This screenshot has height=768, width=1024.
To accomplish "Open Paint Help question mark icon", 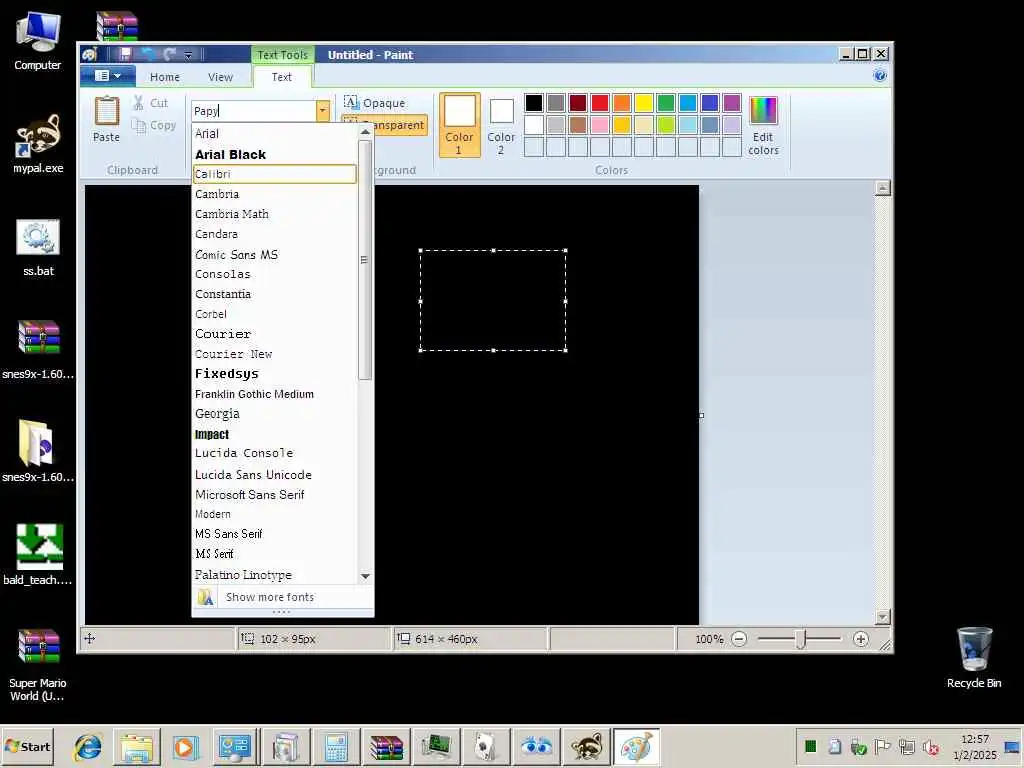I will point(880,76).
